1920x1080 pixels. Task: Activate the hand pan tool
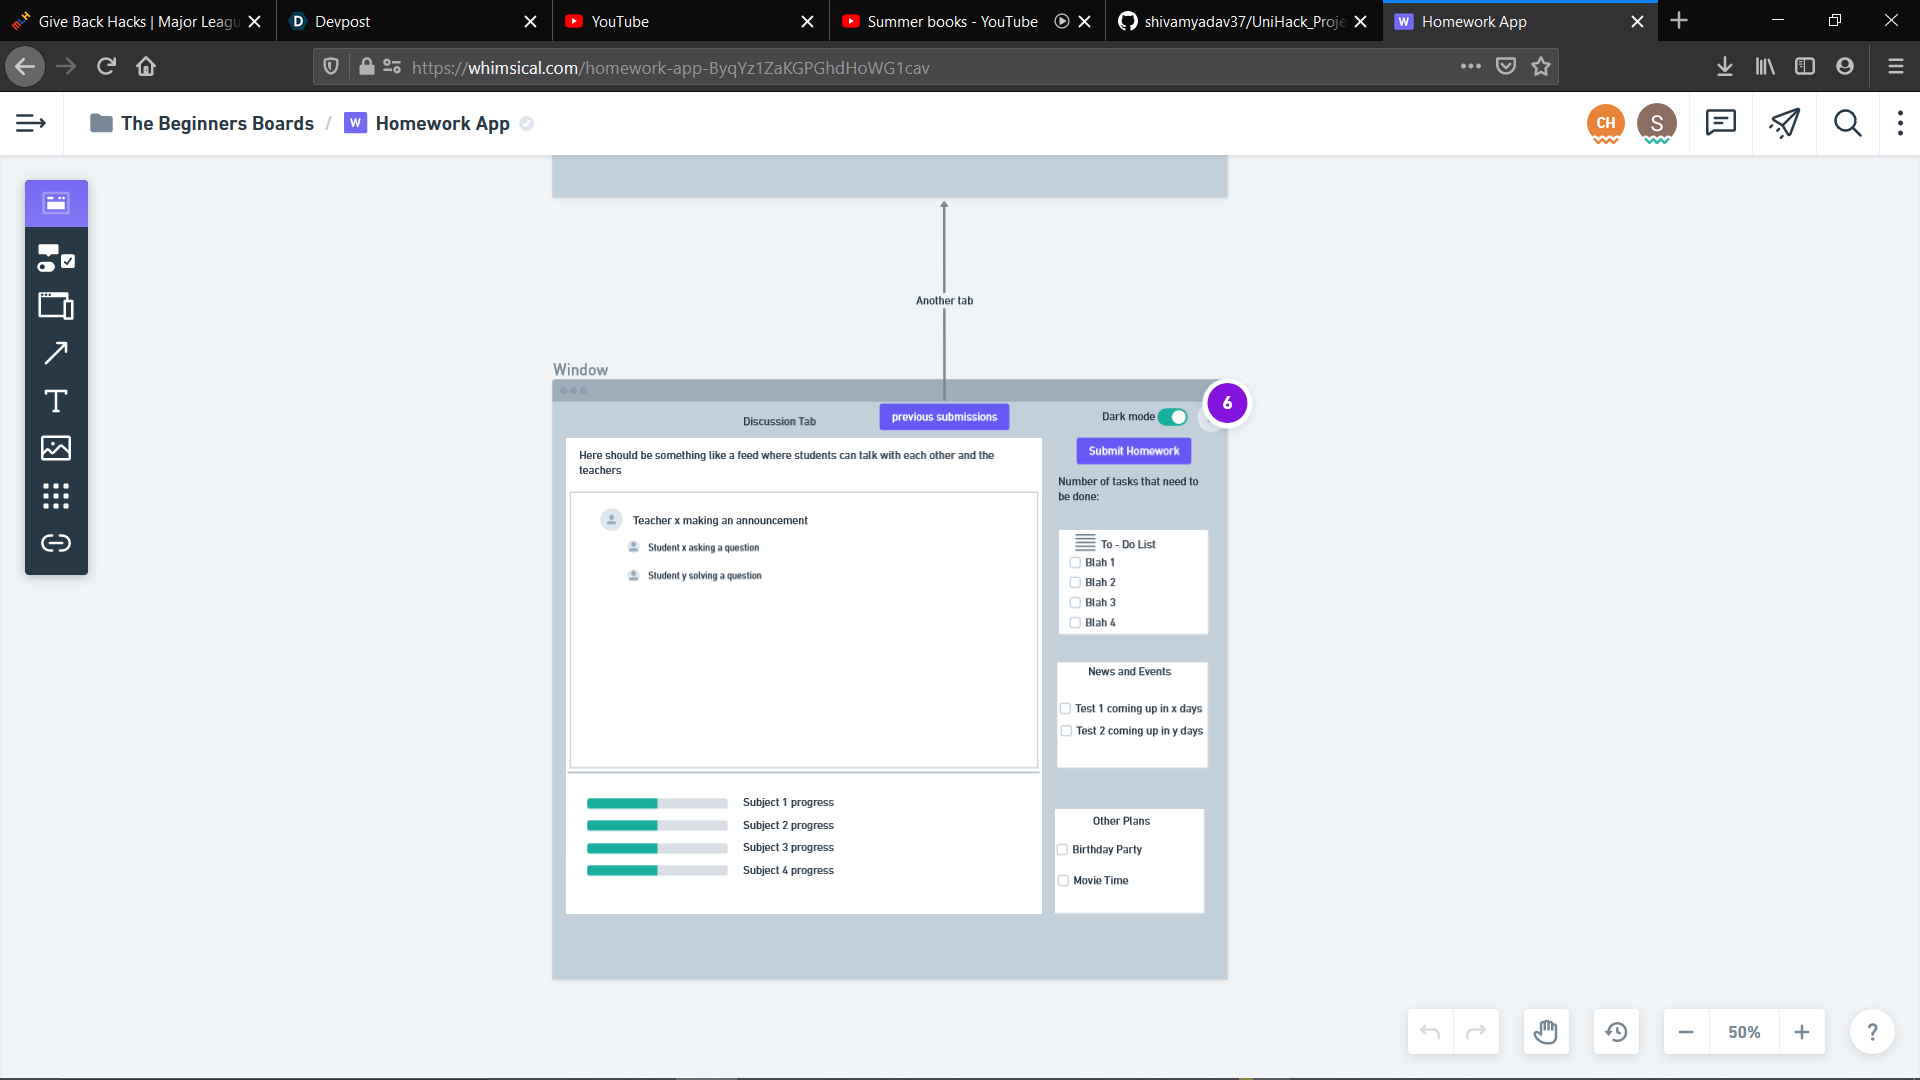[1546, 1032]
